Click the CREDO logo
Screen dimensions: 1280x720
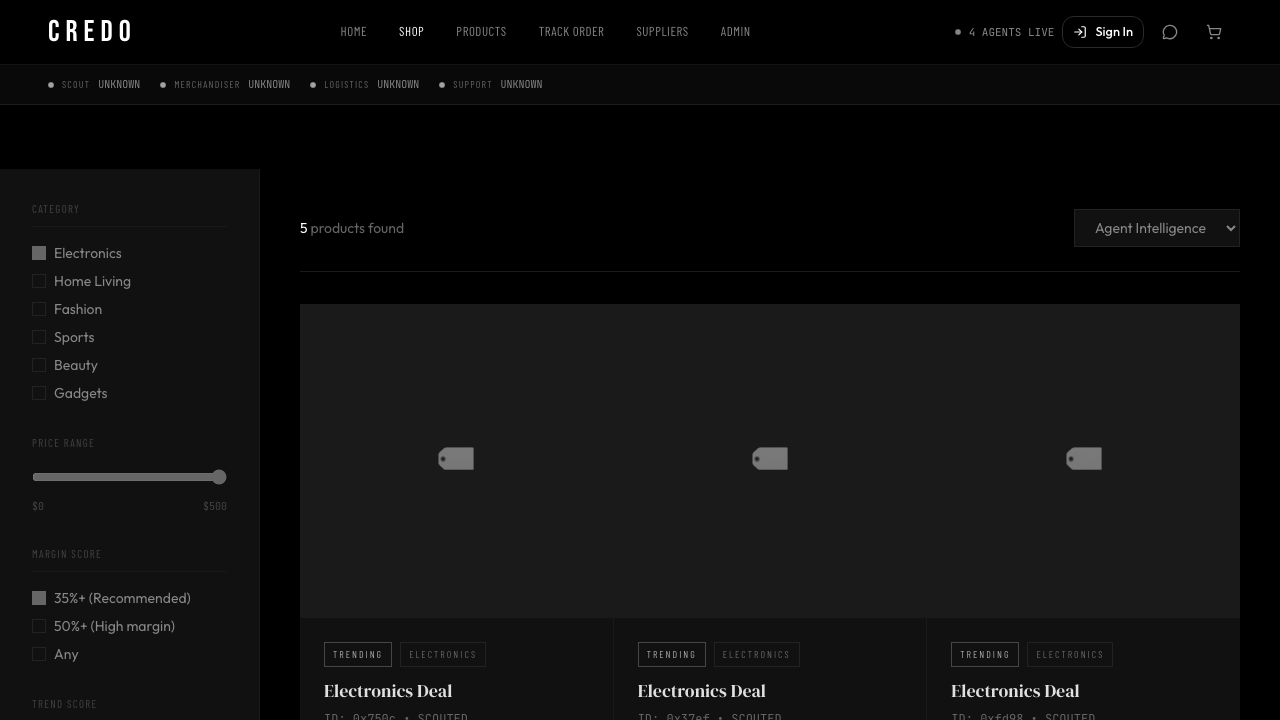click(90, 32)
